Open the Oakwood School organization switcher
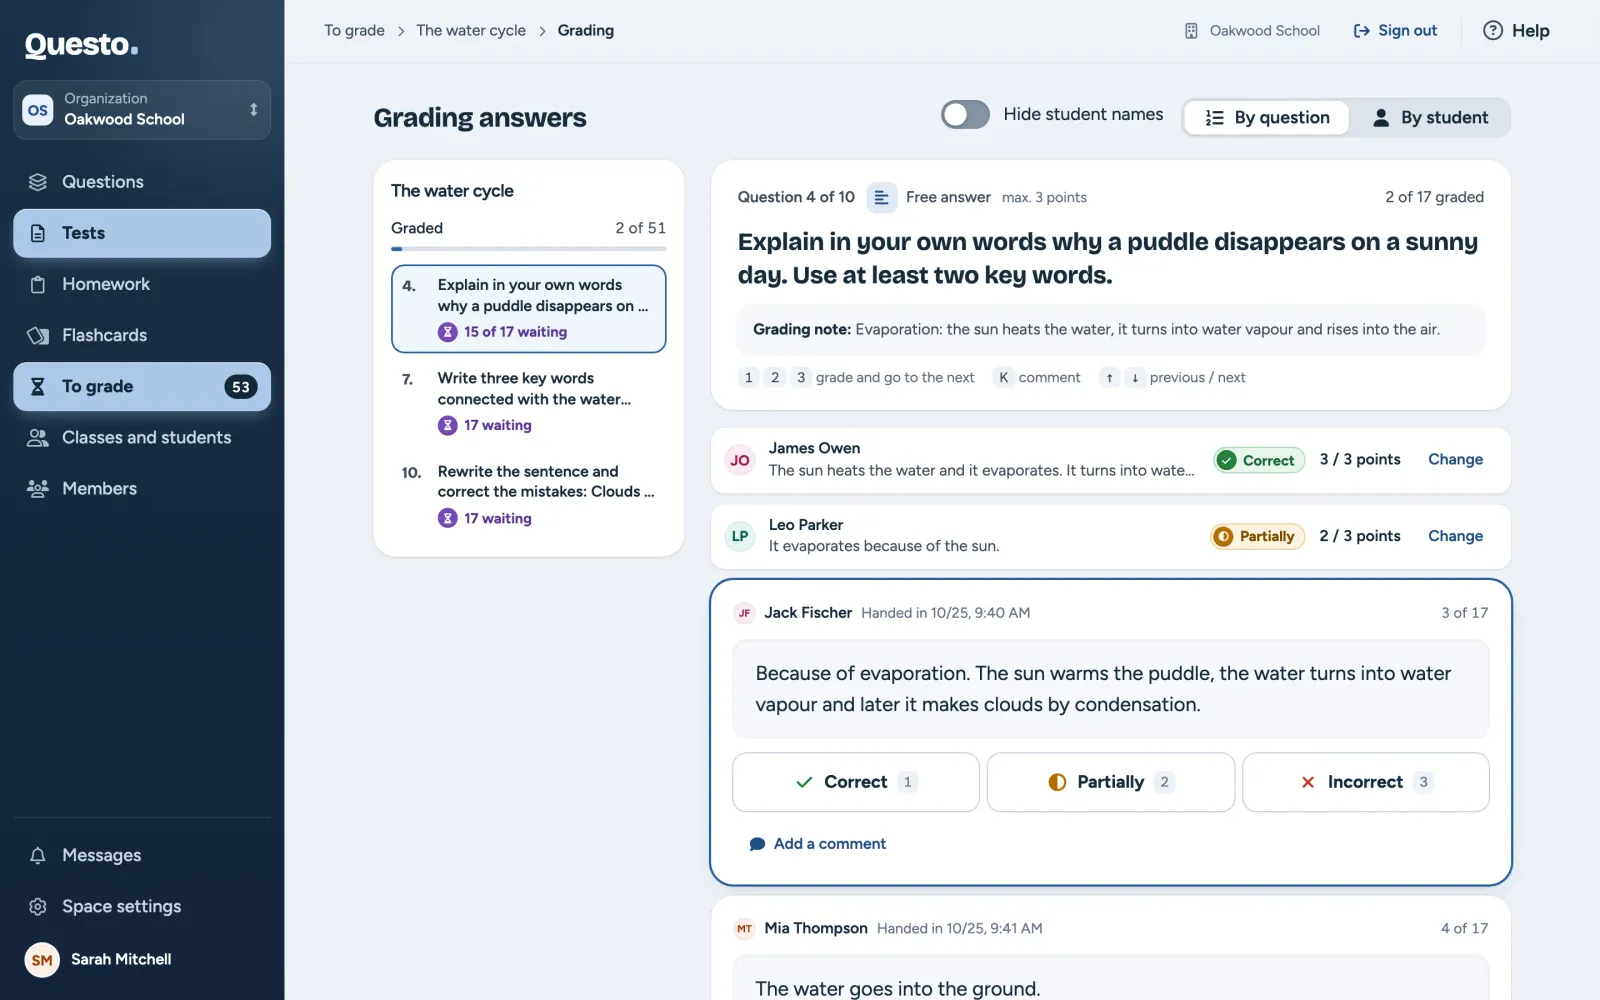 point(142,109)
